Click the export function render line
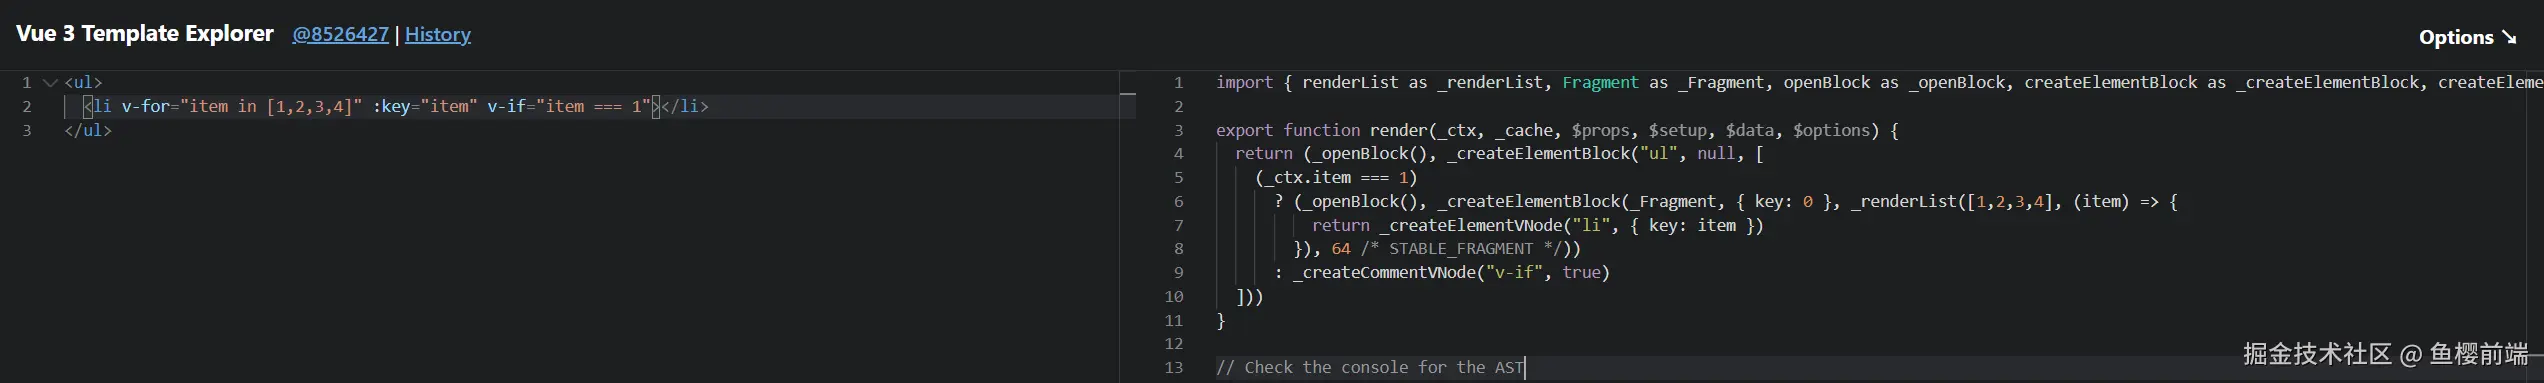2544x383 pixels. coord(1557,130)
